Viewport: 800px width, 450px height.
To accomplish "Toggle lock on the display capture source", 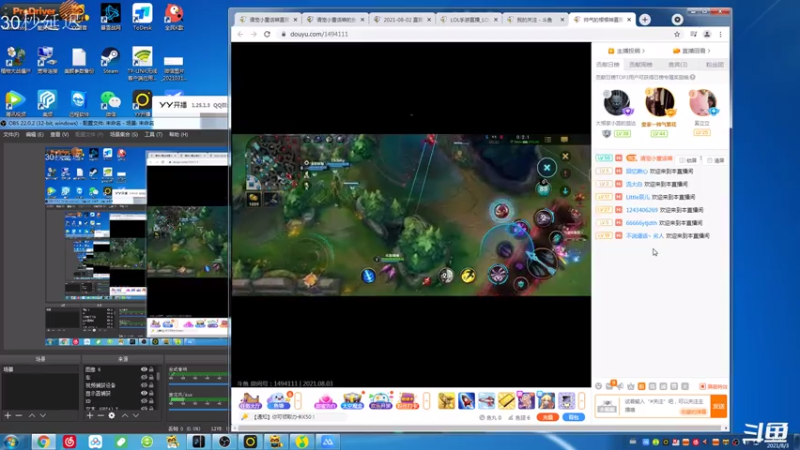I will click(x=151, y=393).
